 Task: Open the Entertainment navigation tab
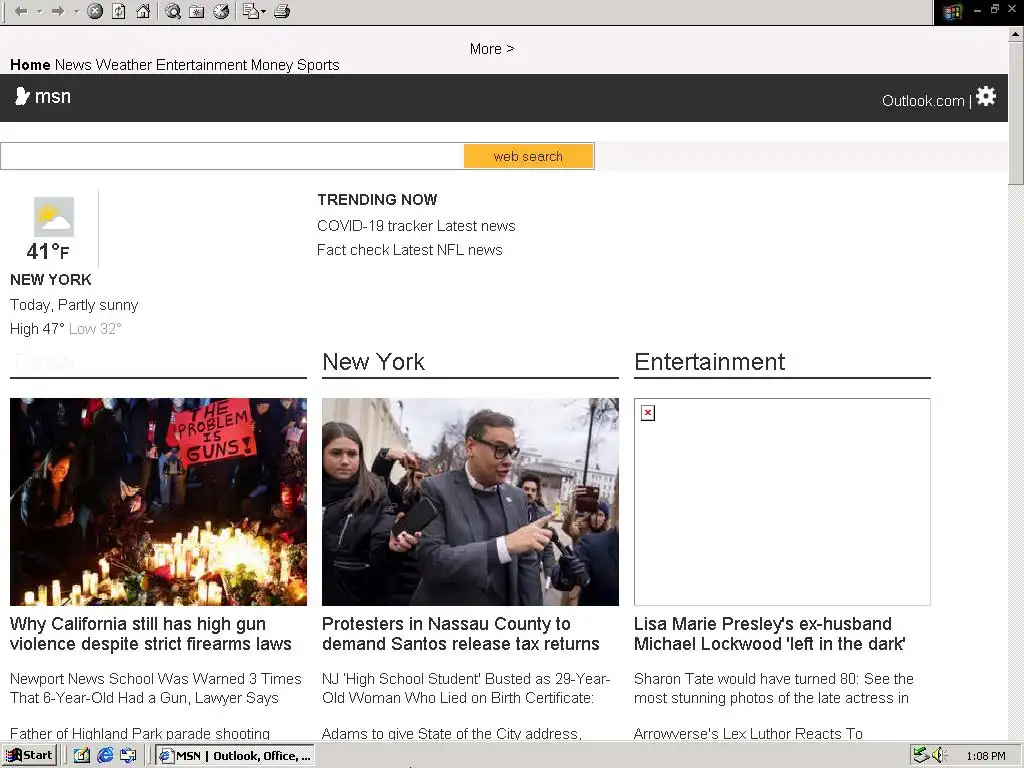tap(201, 65)
